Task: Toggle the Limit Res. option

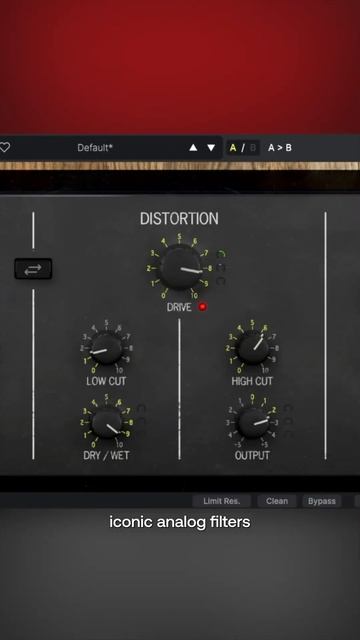Action: [x=221, y=501]
